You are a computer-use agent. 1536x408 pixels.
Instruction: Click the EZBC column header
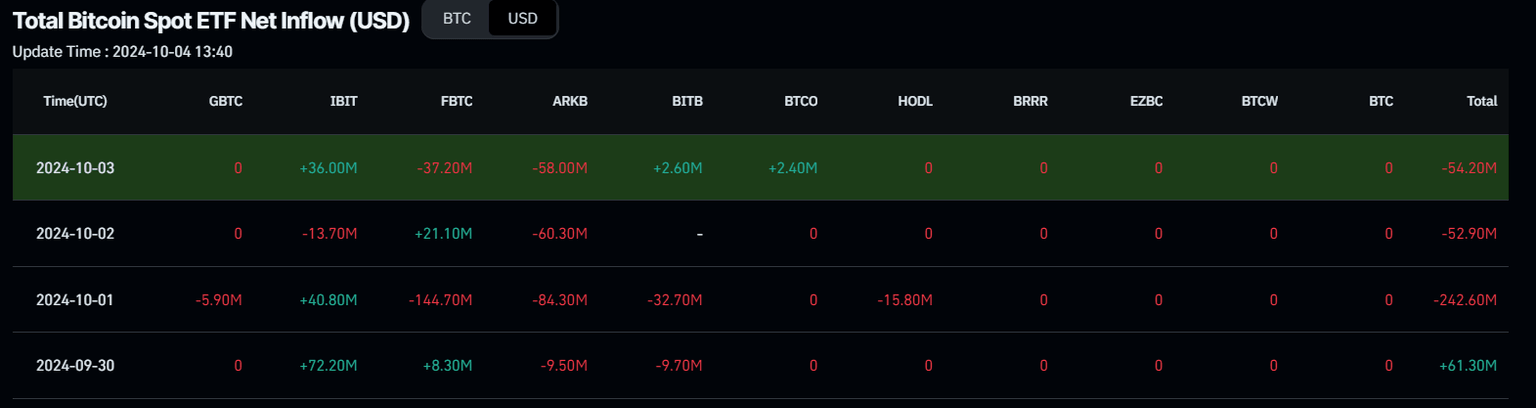pos(1145,101)
